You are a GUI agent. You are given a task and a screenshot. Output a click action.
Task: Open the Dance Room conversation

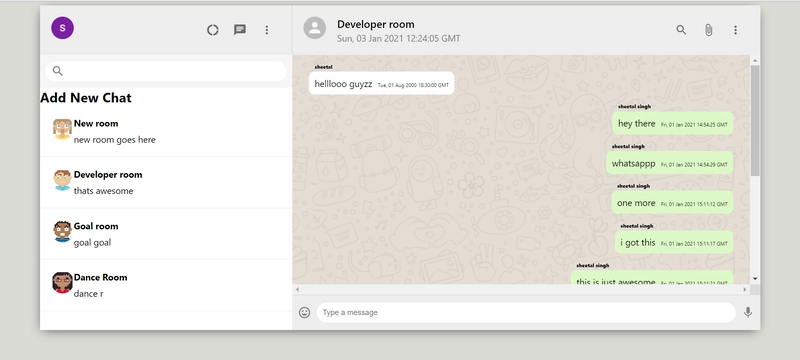point(166,286)
